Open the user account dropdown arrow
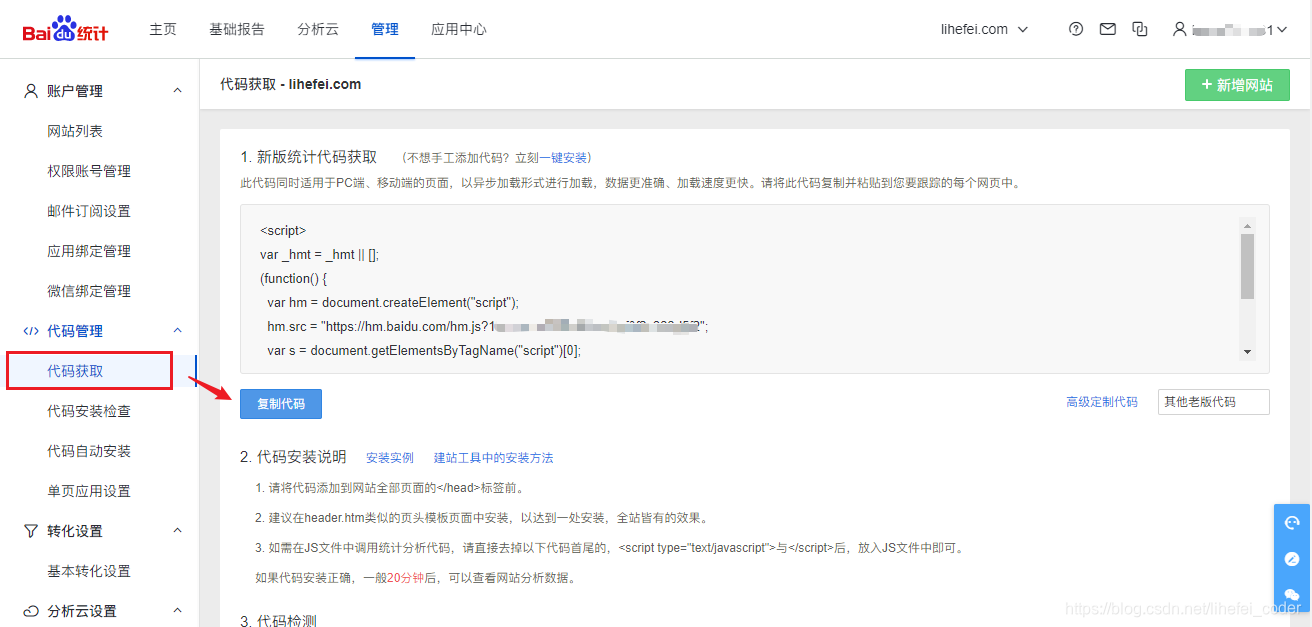This screenshot has width=1312, height=627. pos(1281,30)
